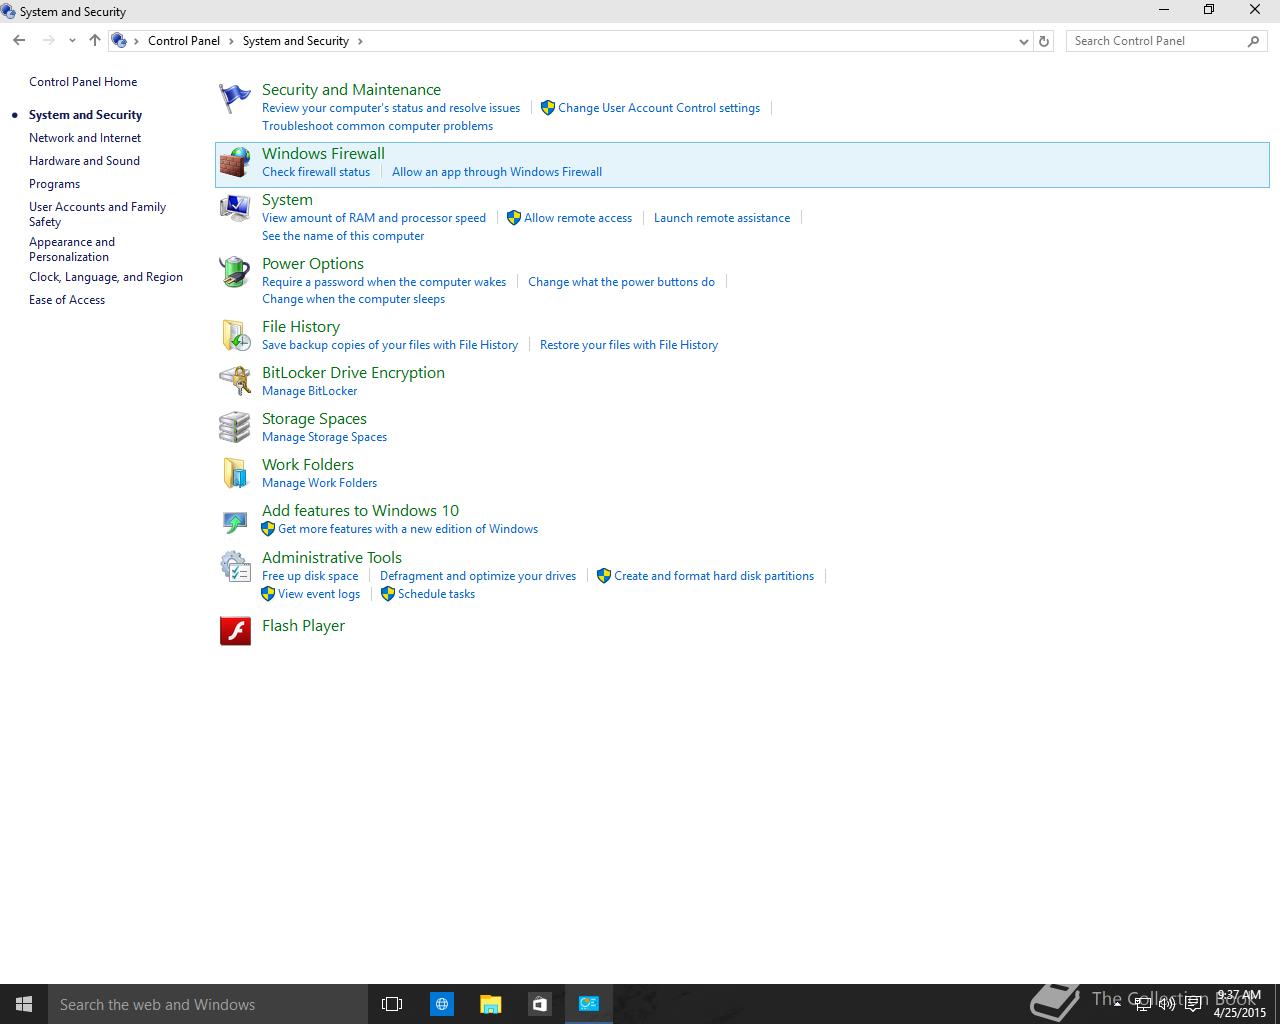This screenshot has width=1280, height=1024.
Task: Click the Storage Spaces drives icon
Action: tap(235, 427)
